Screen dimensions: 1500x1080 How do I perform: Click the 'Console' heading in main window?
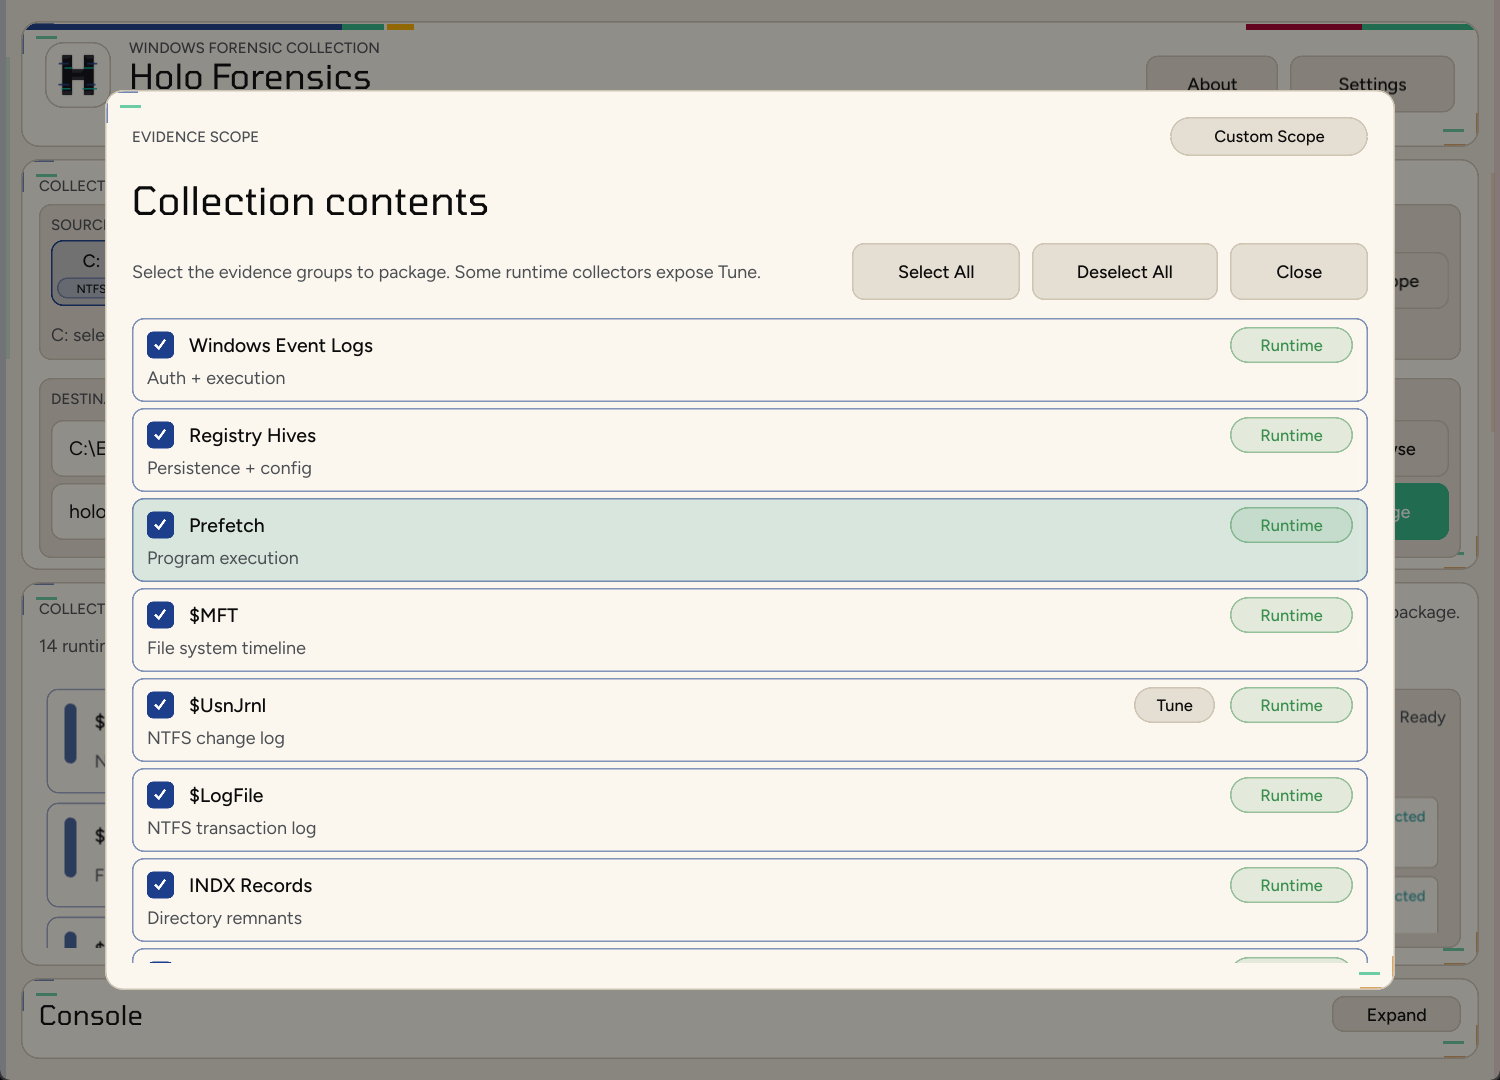point(91,1015)
